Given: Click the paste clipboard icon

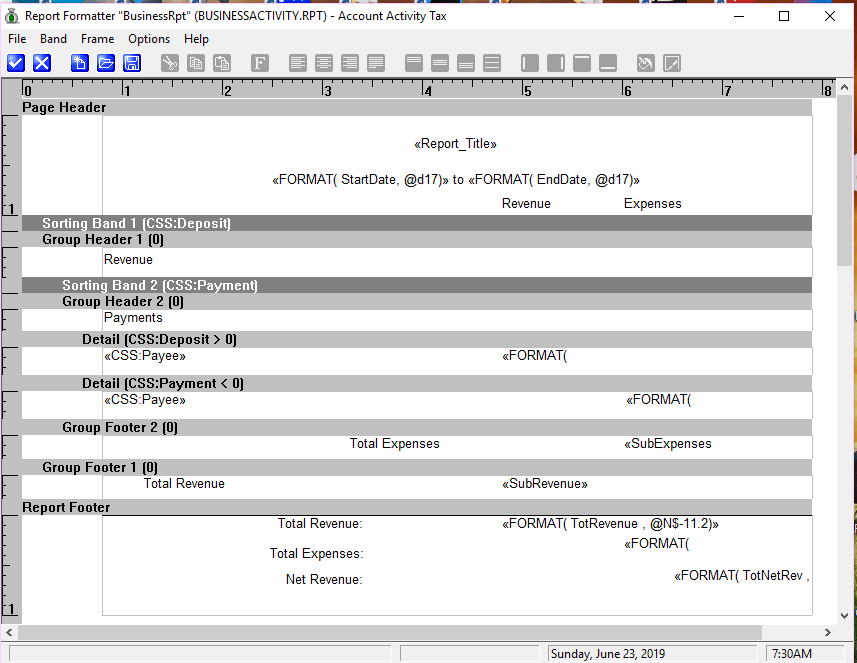Looking at the screenshot, I should [222, 63].
